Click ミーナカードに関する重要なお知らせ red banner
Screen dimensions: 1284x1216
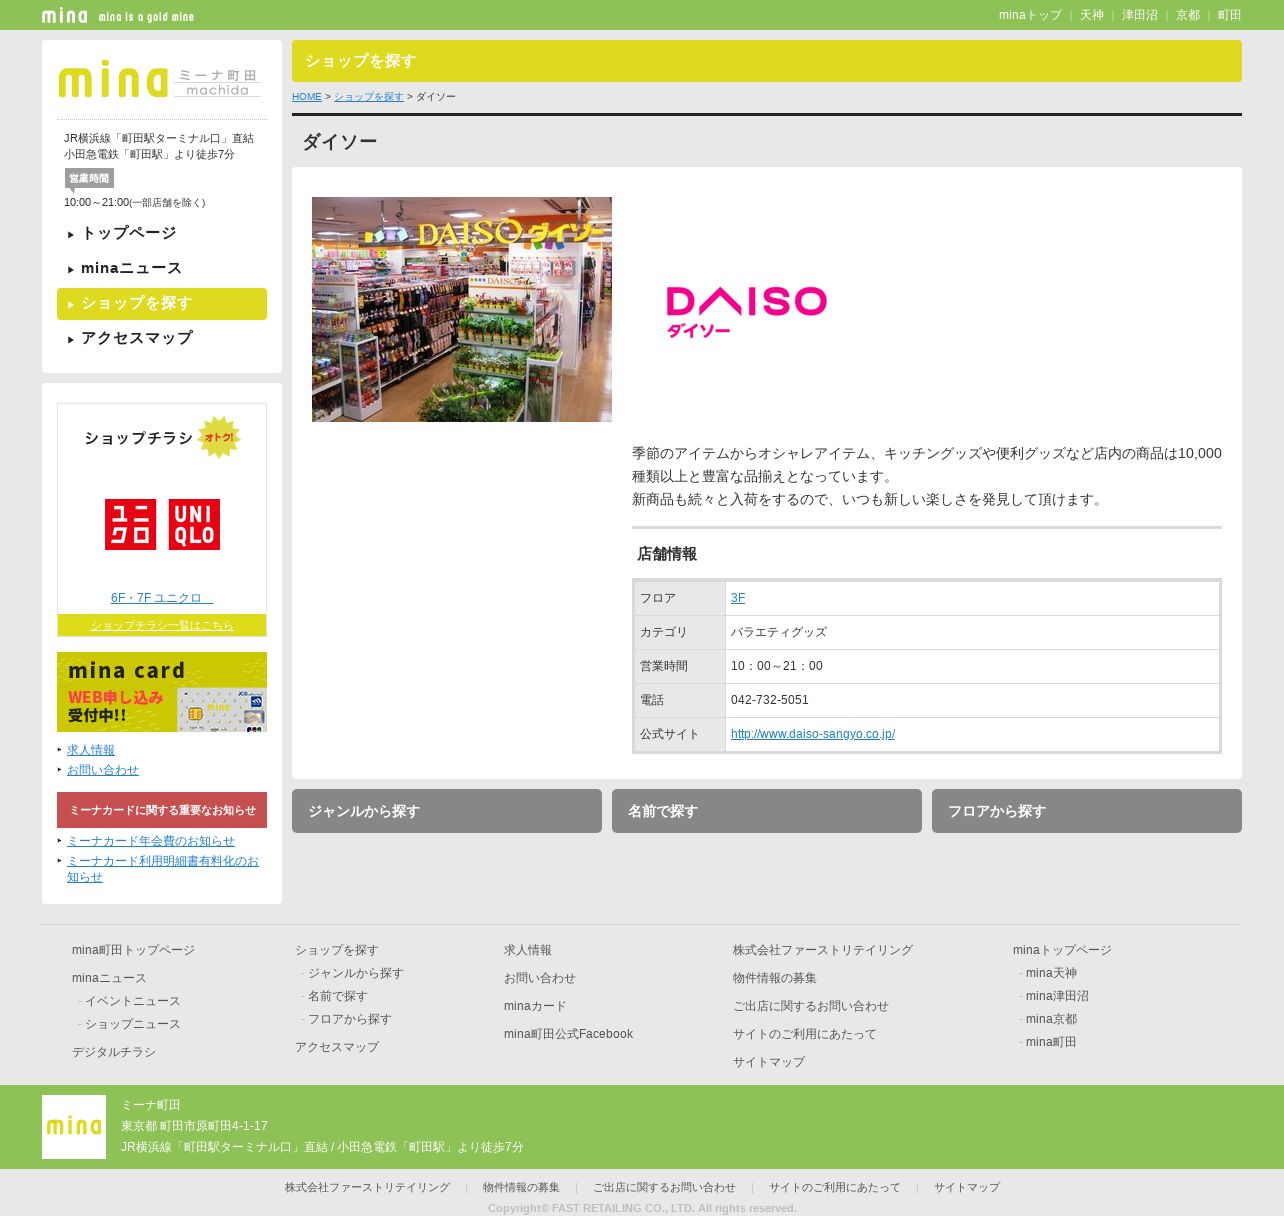162,810
